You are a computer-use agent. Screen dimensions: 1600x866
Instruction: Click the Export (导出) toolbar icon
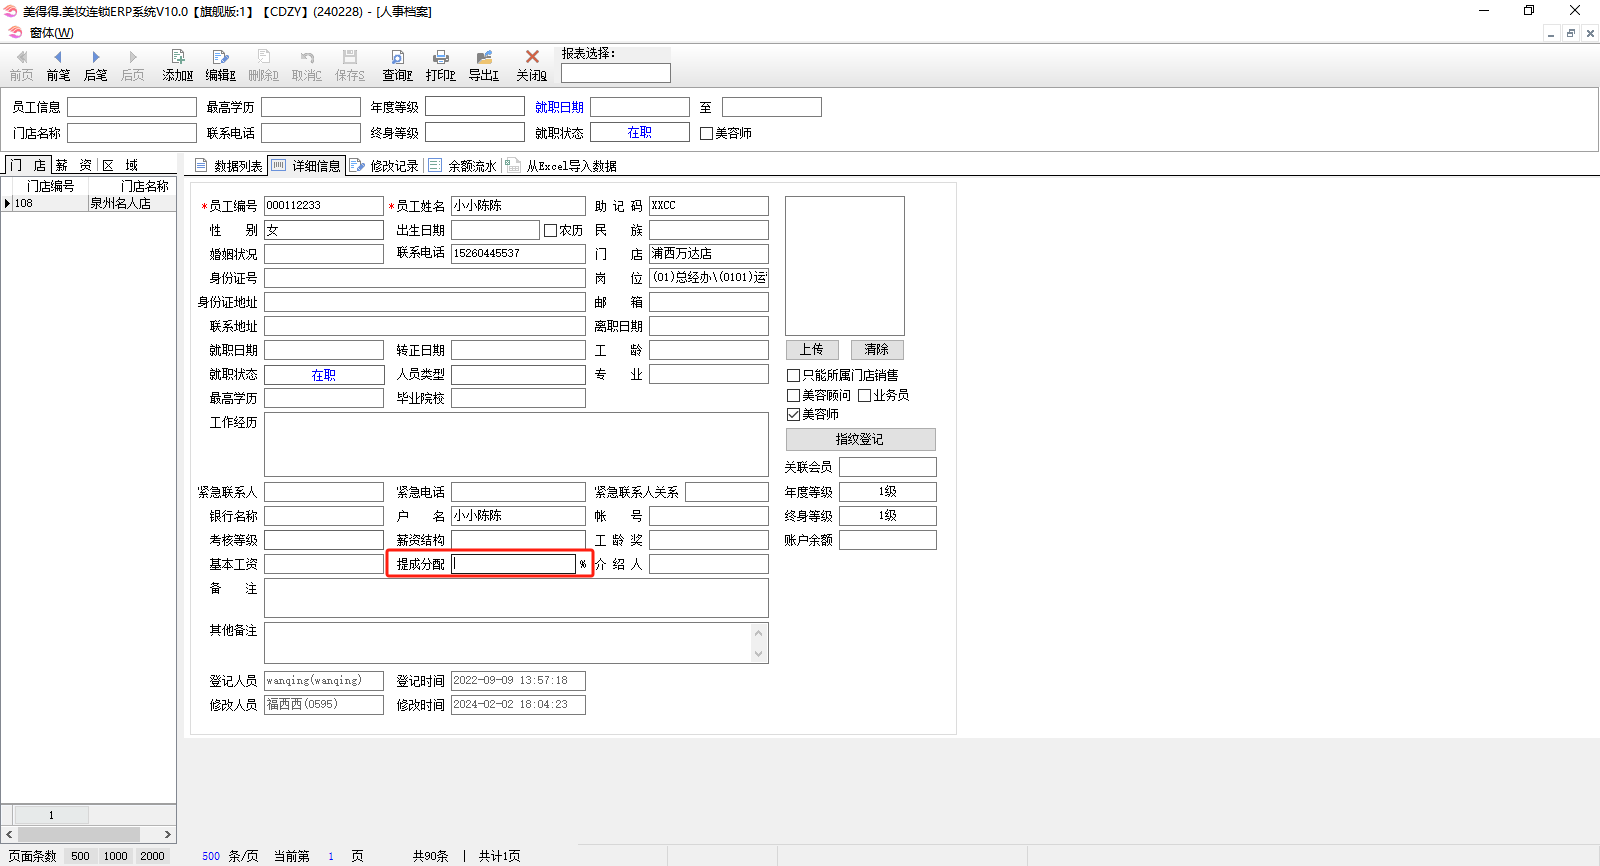pos(484,66)
